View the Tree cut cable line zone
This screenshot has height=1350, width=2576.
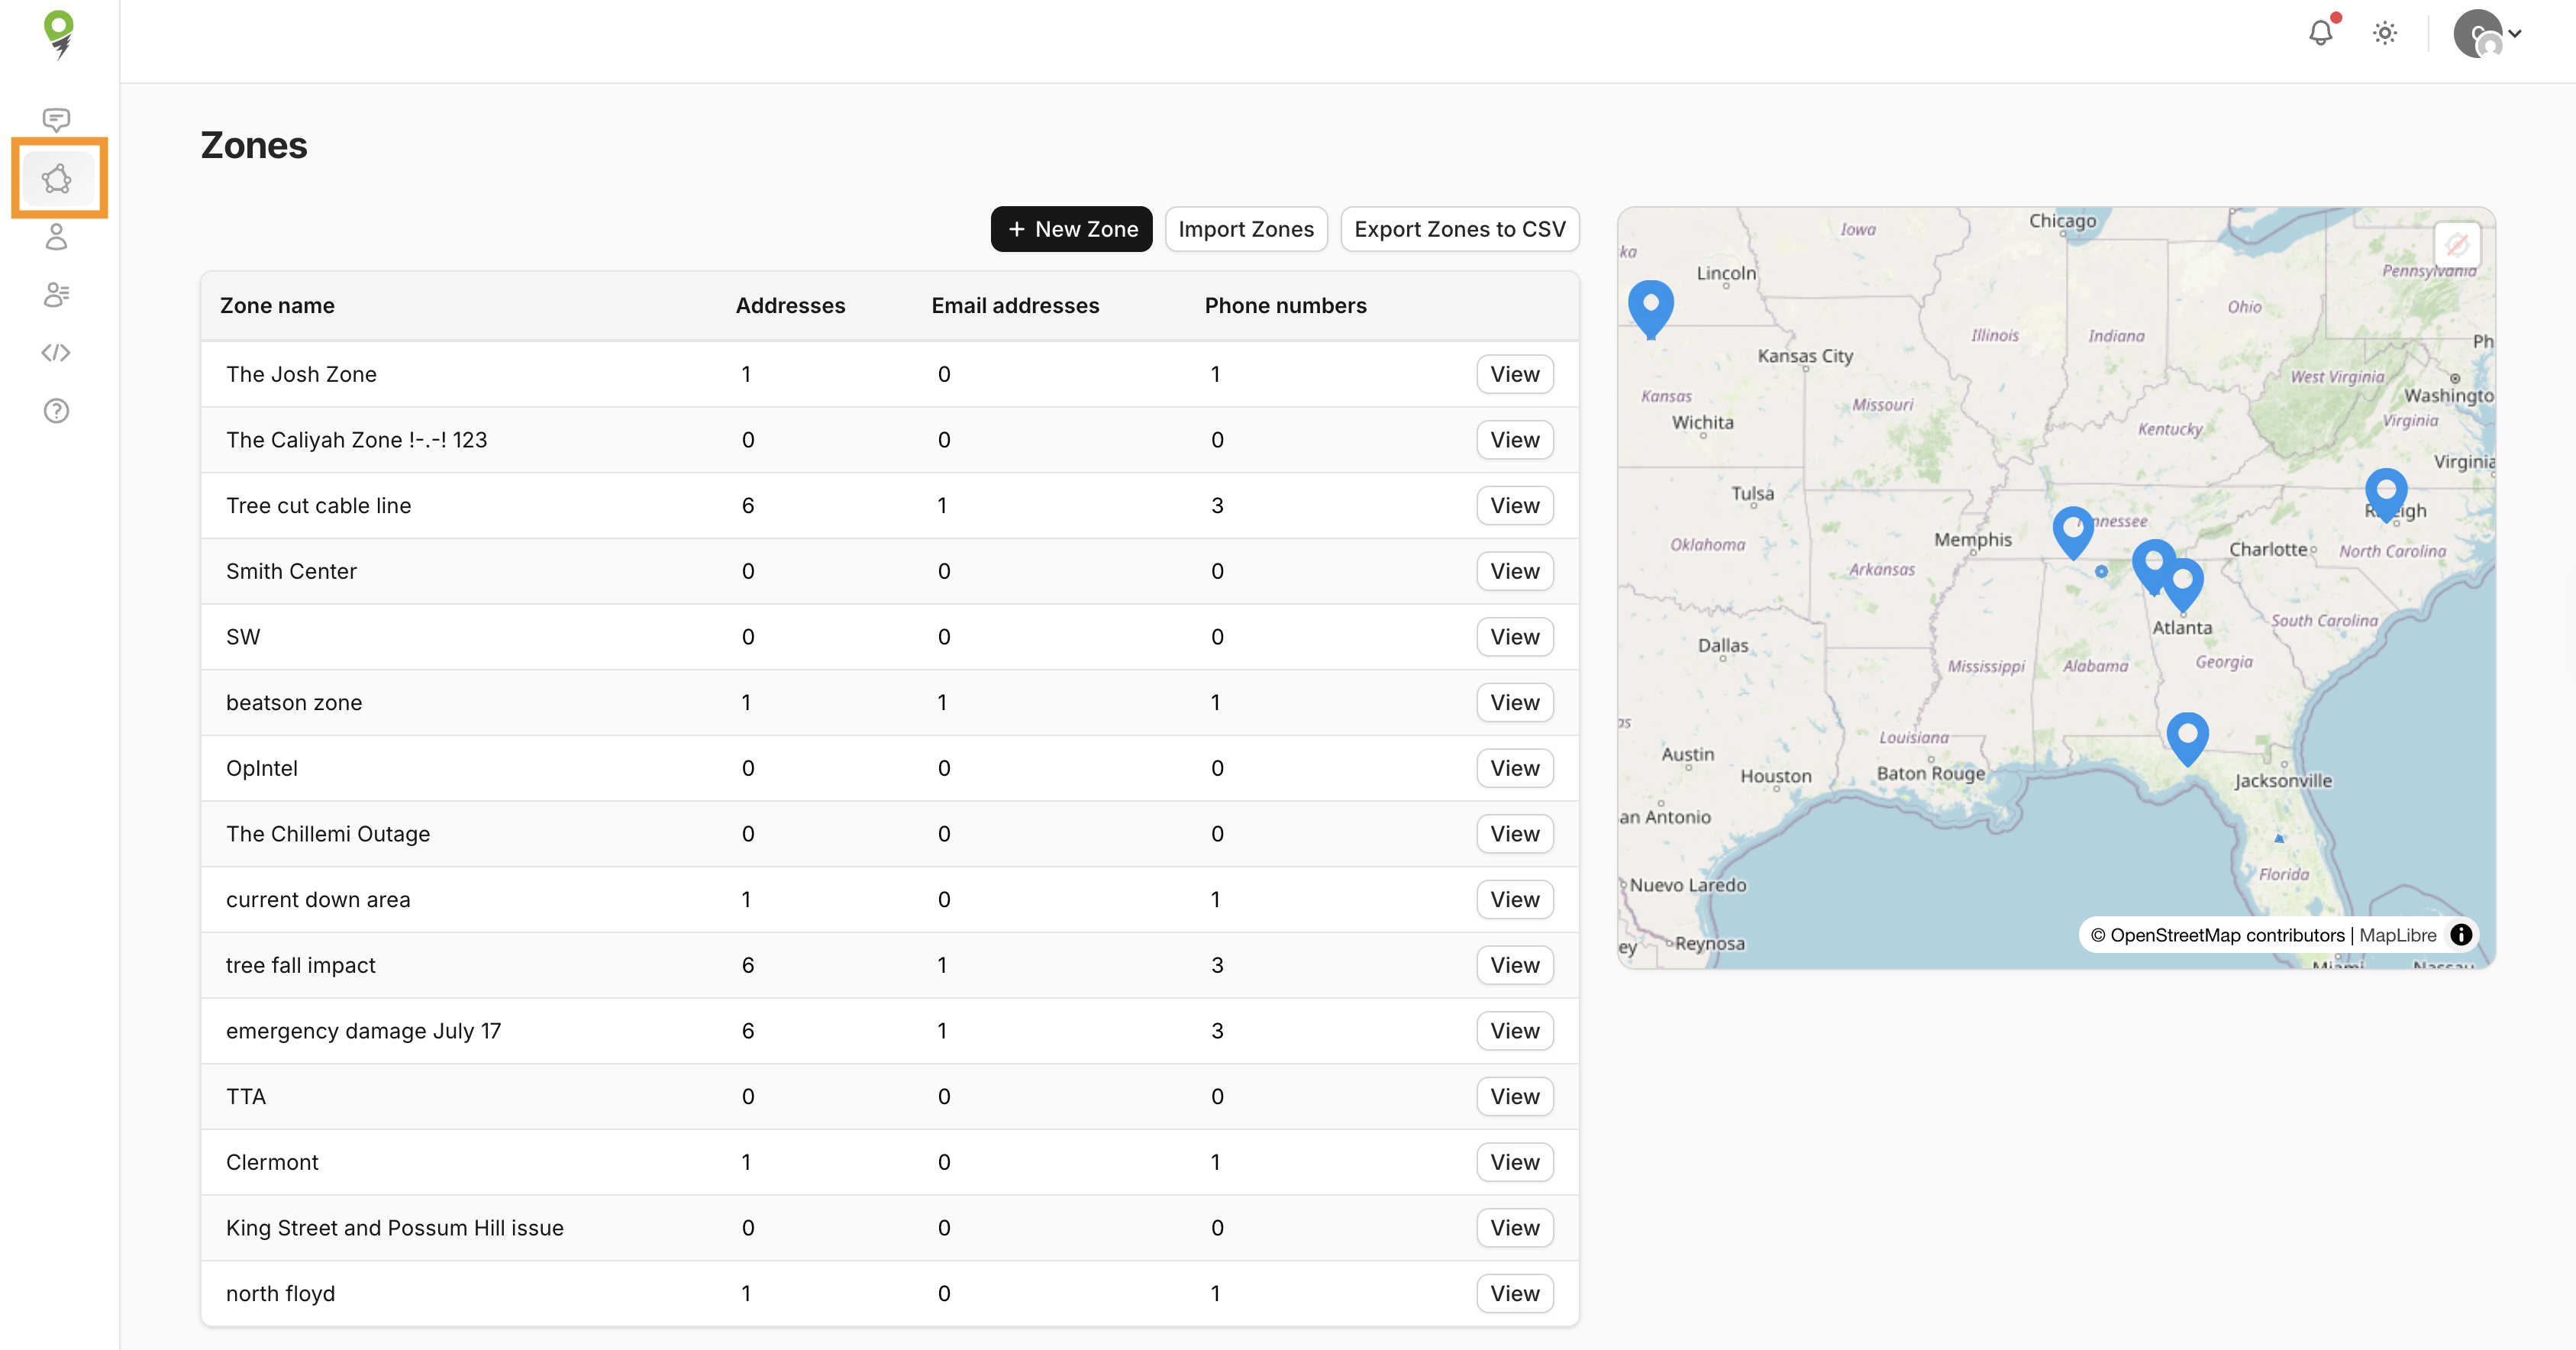(1514, 505)
